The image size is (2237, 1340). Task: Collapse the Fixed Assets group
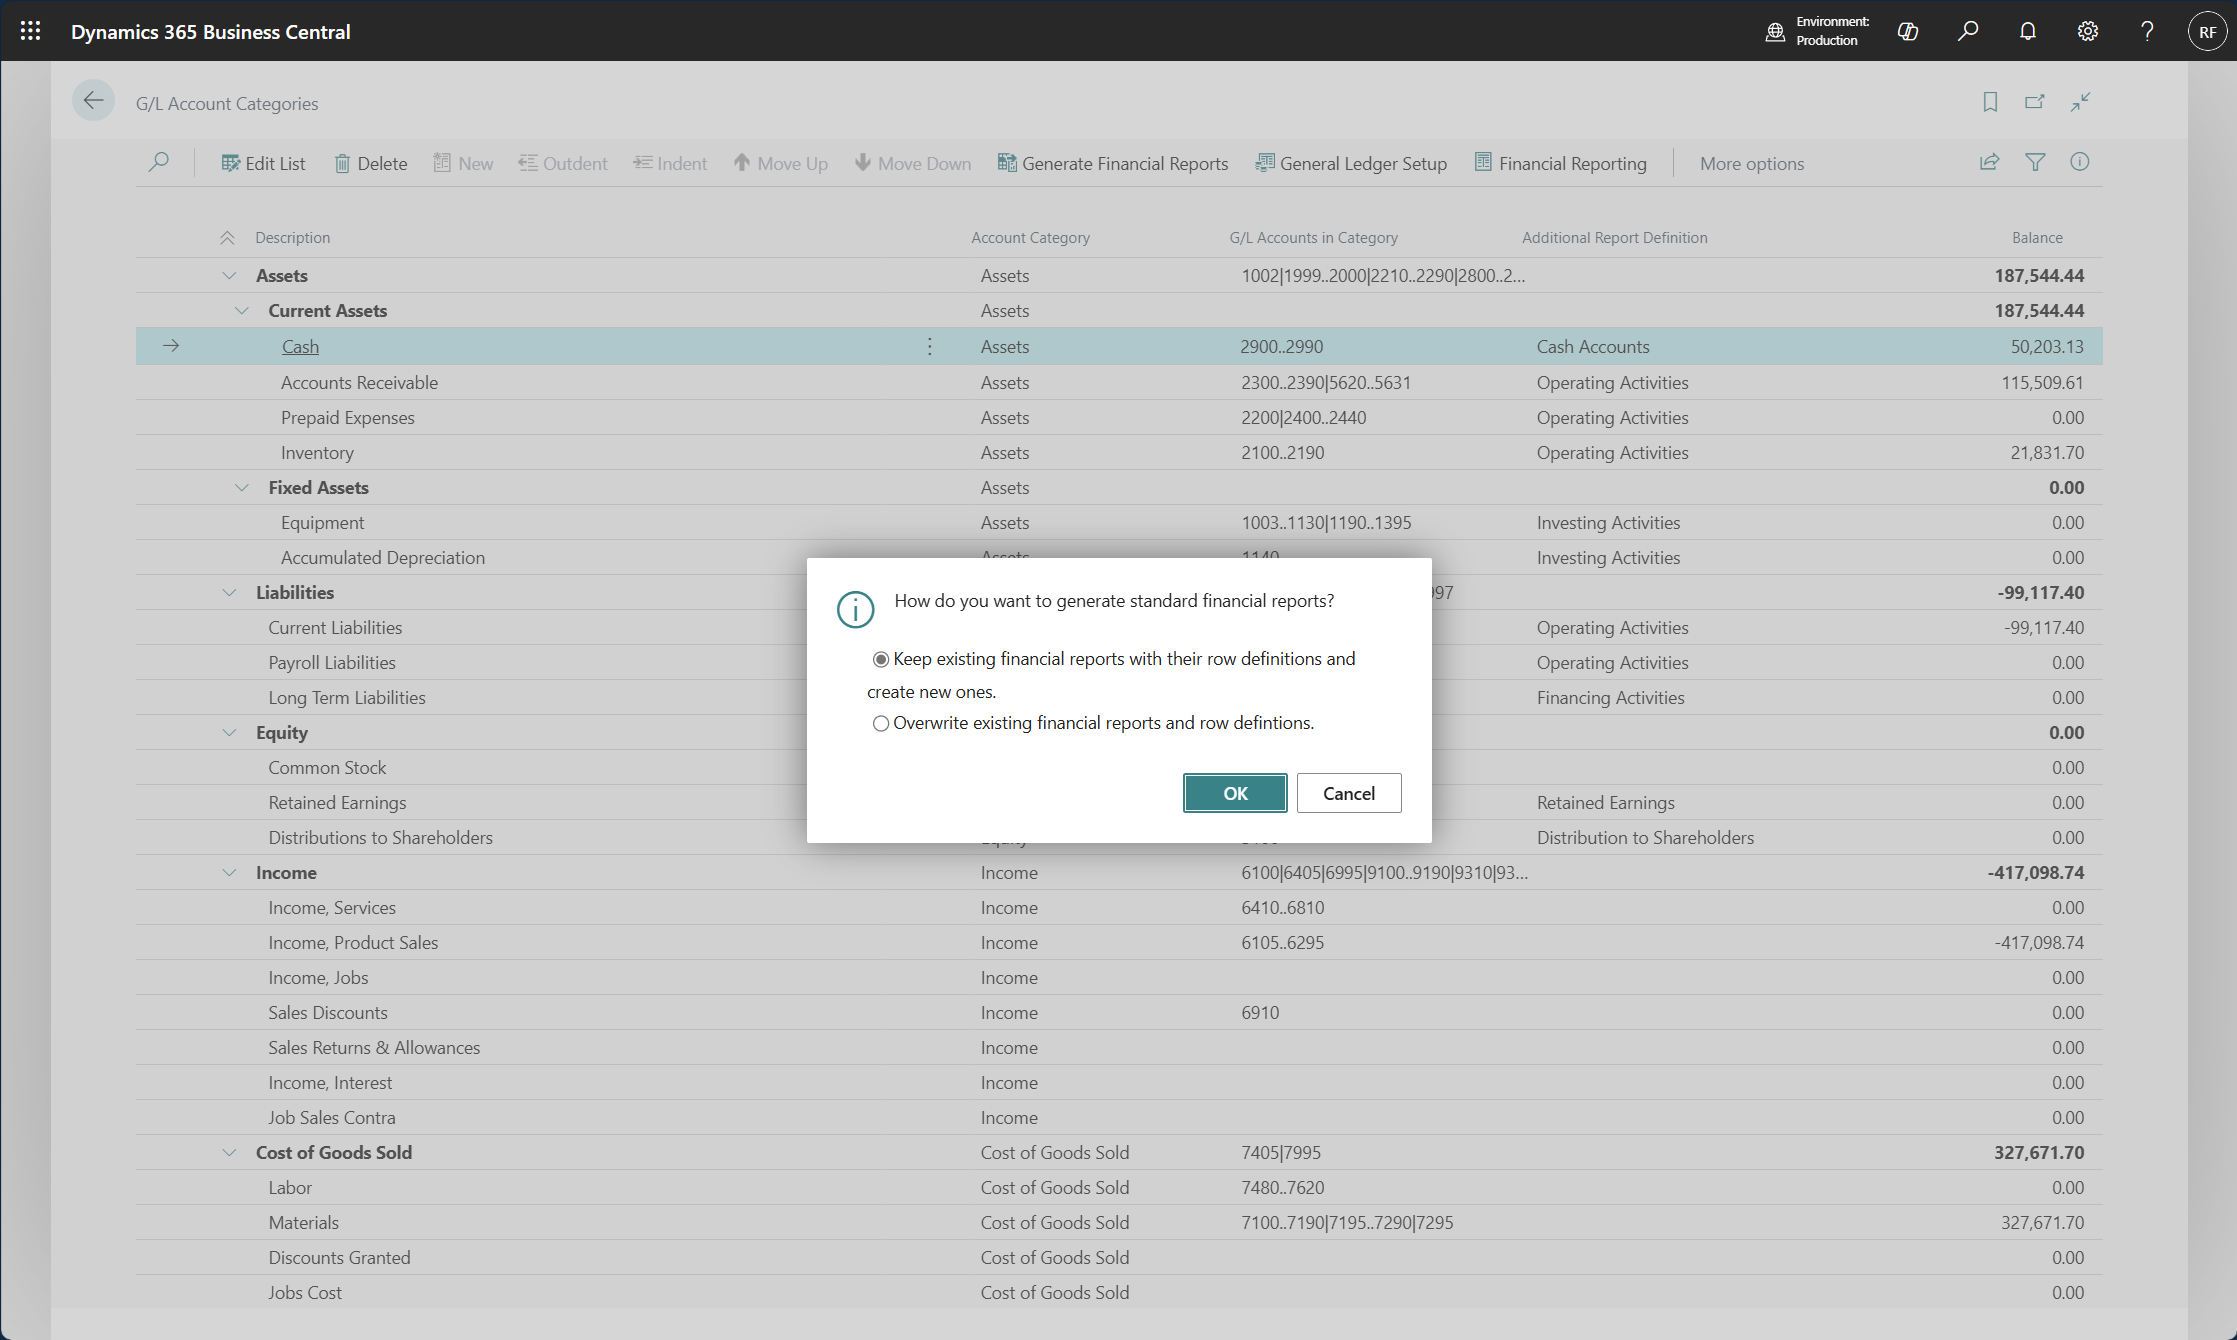coord(242,488)
